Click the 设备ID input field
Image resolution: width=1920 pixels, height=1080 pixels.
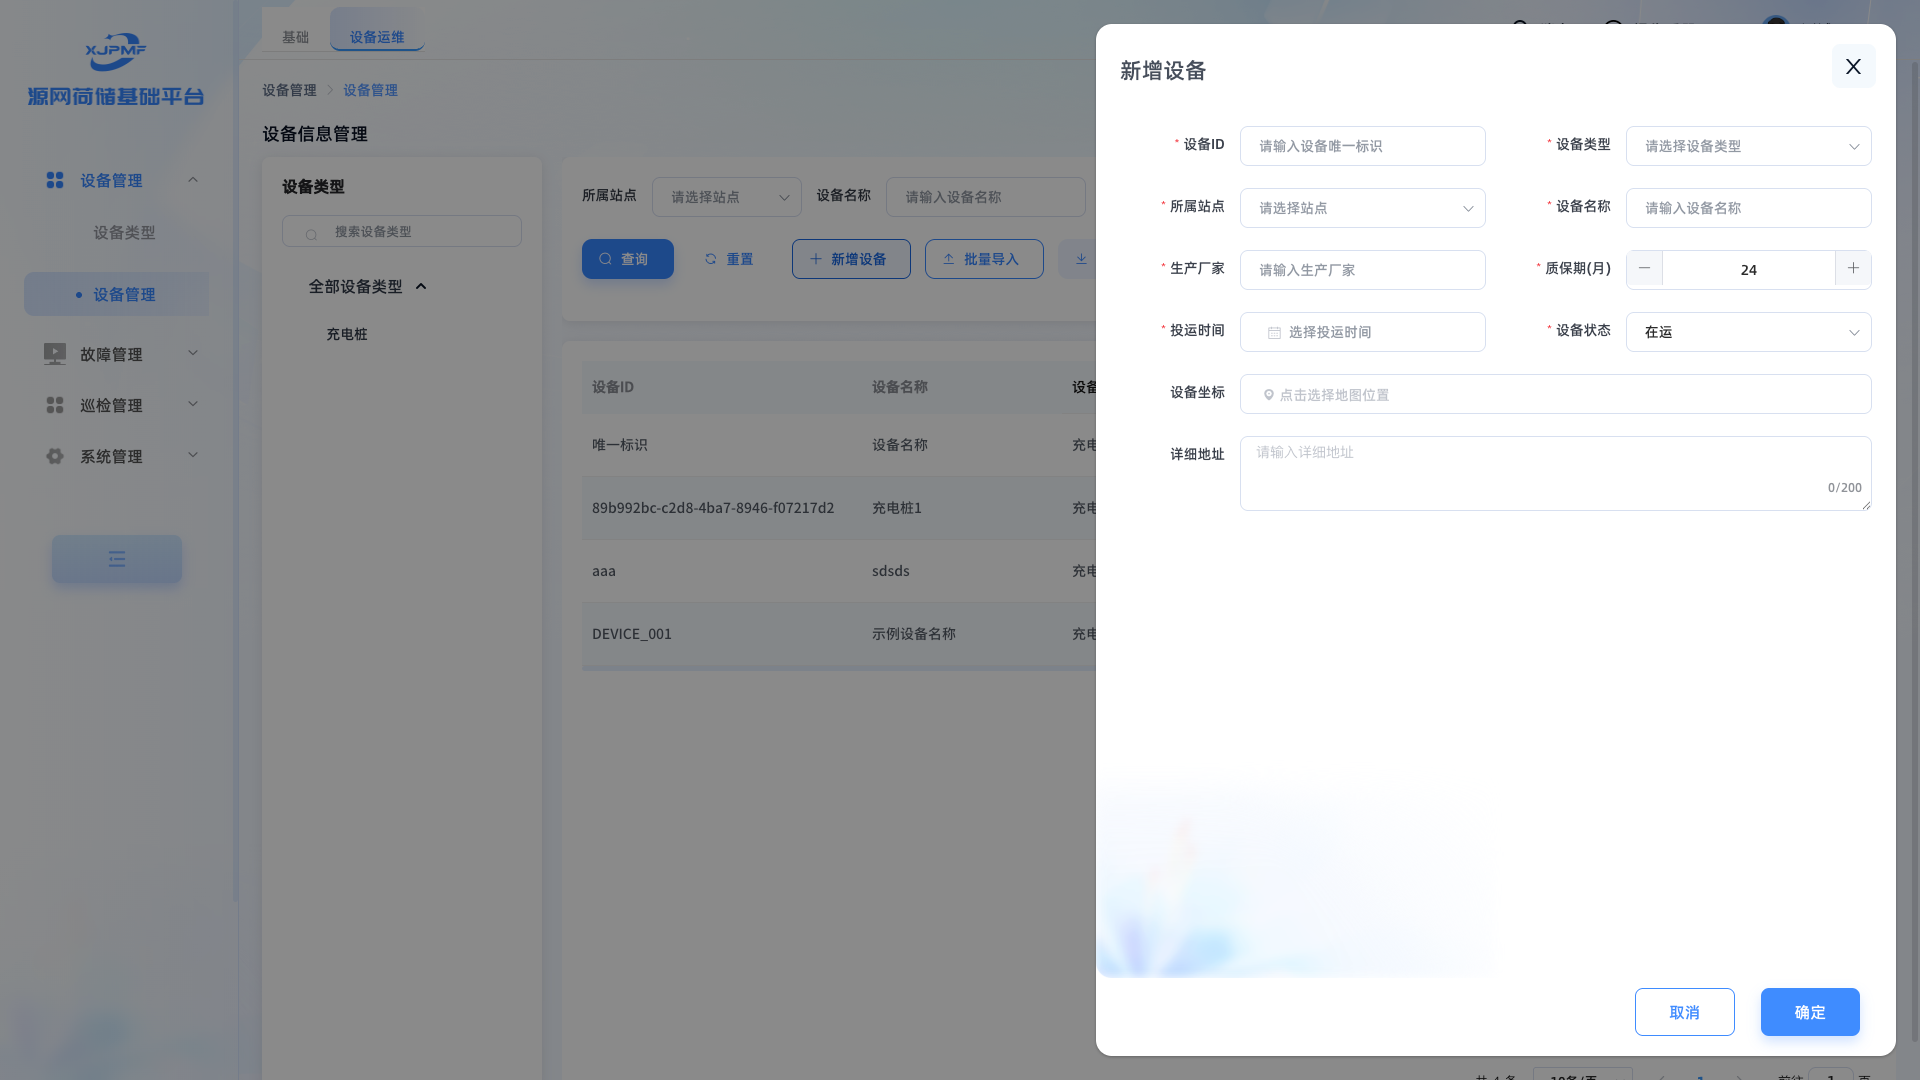tap(1362, 146)
